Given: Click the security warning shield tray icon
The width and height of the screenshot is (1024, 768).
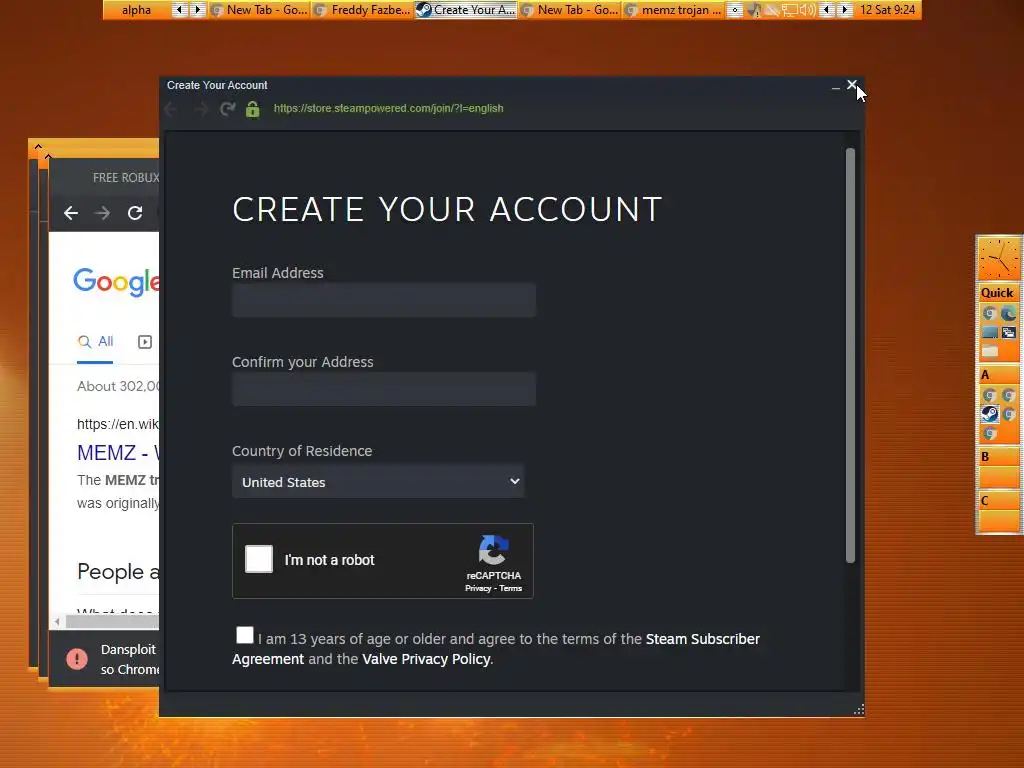Looking at the screenshot, I should pos(754,10).
